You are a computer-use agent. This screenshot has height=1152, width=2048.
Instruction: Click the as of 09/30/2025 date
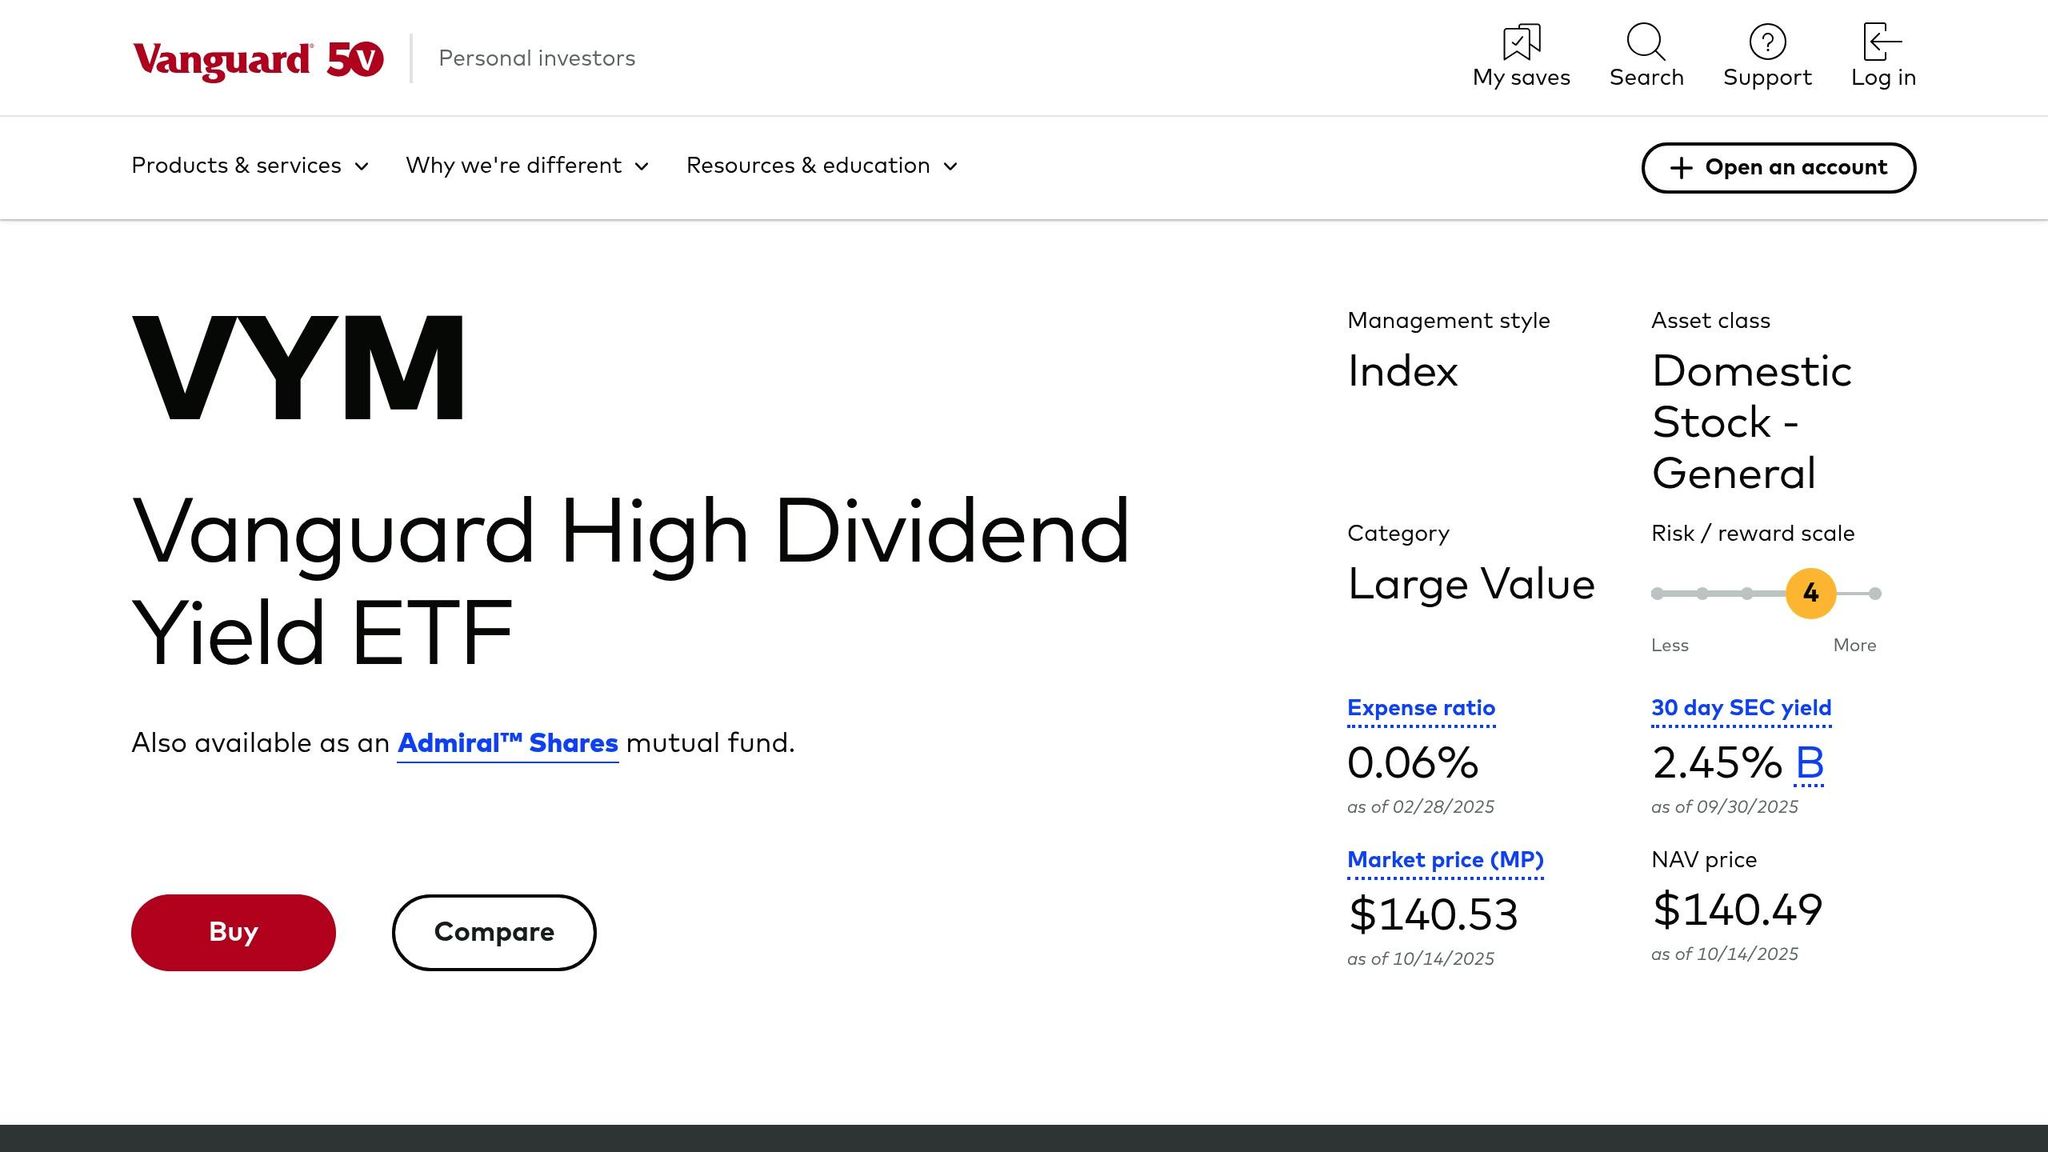[1725, 807]
